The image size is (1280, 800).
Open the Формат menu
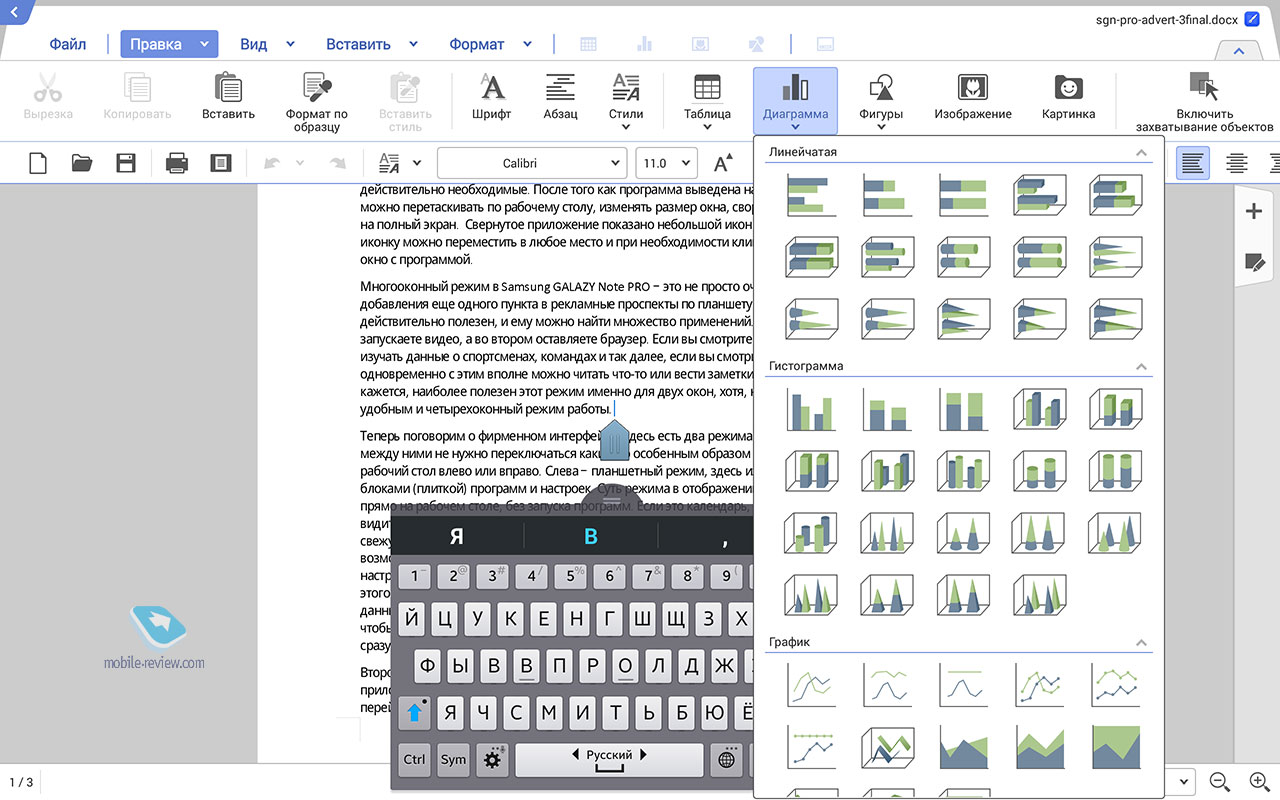click(490, 44)
